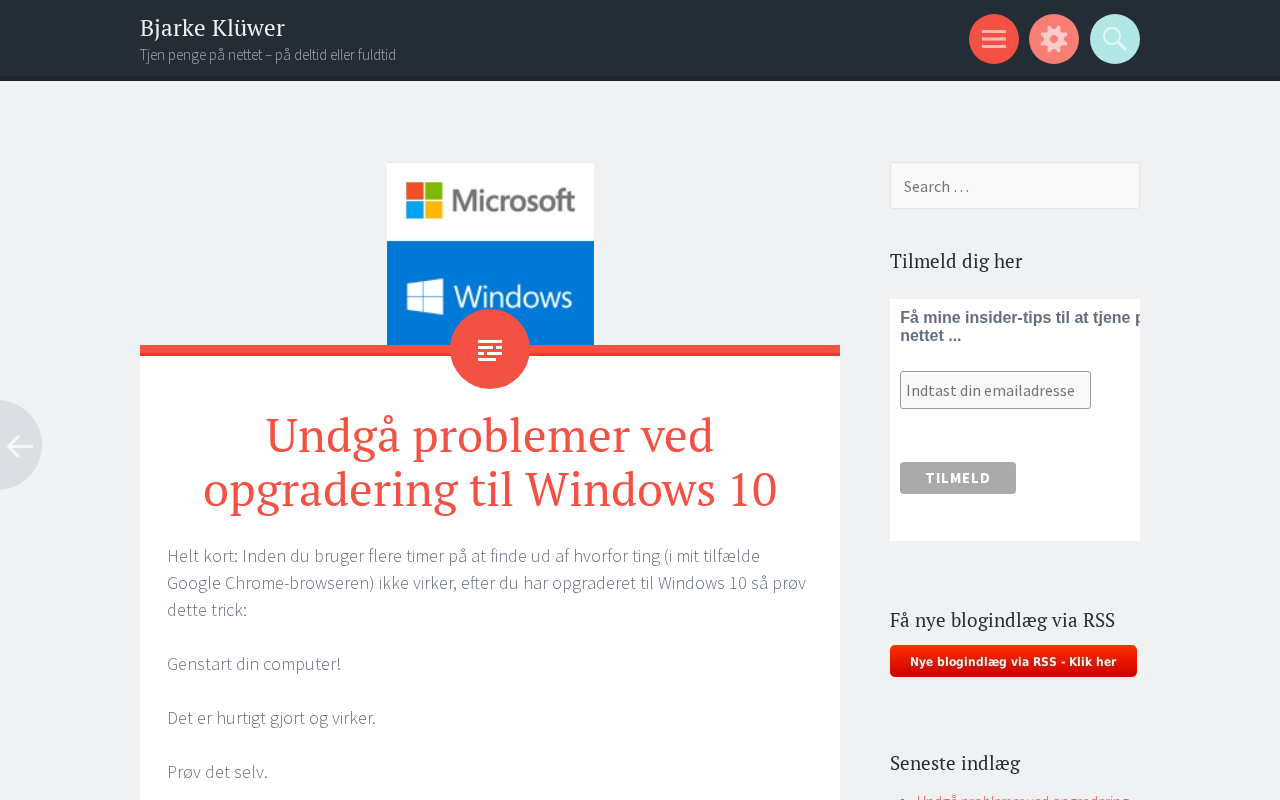Focus the email address input field
1280x800 pixels.
coord(995,390)
